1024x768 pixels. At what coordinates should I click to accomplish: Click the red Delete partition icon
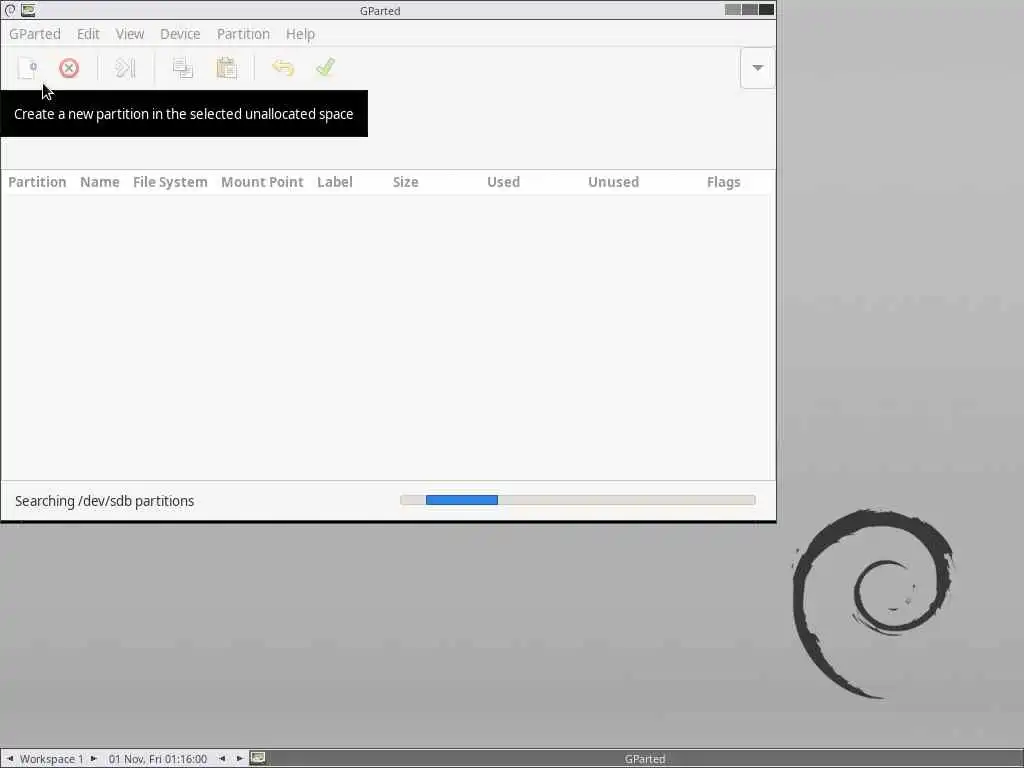tap(69, 68)
